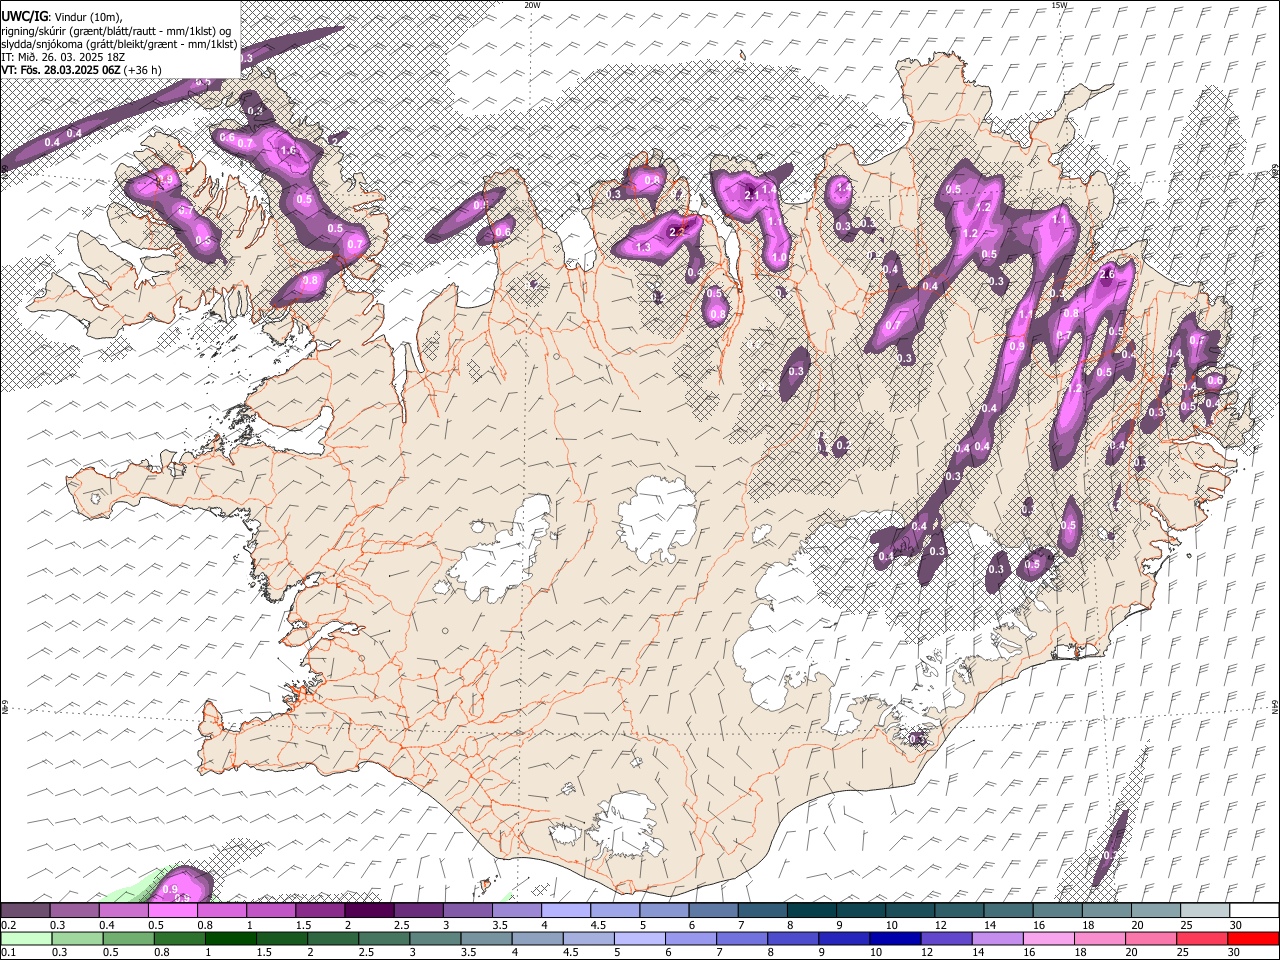Click the 'IT: Mið. 26. 03. 2025 18Z' initial time line
Viewport: 1280px width, 960px height.
[63, 57]
